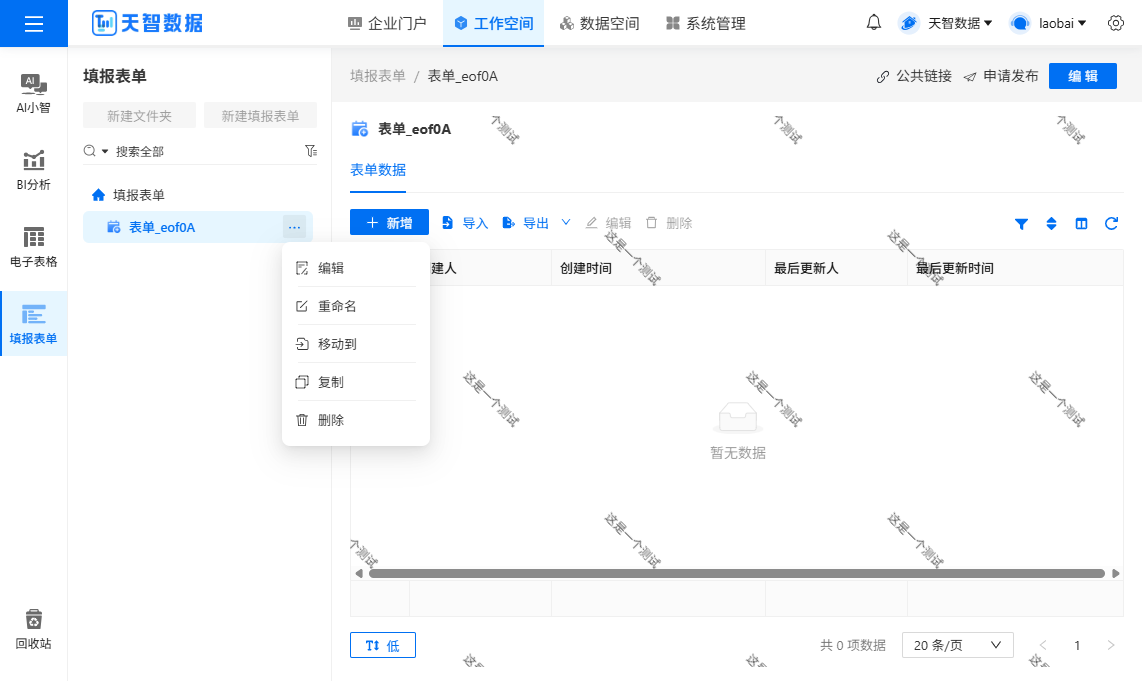1142x681 pixels.
Task: Select the 填报表单 sidebar module
Action: pos(34,324)
